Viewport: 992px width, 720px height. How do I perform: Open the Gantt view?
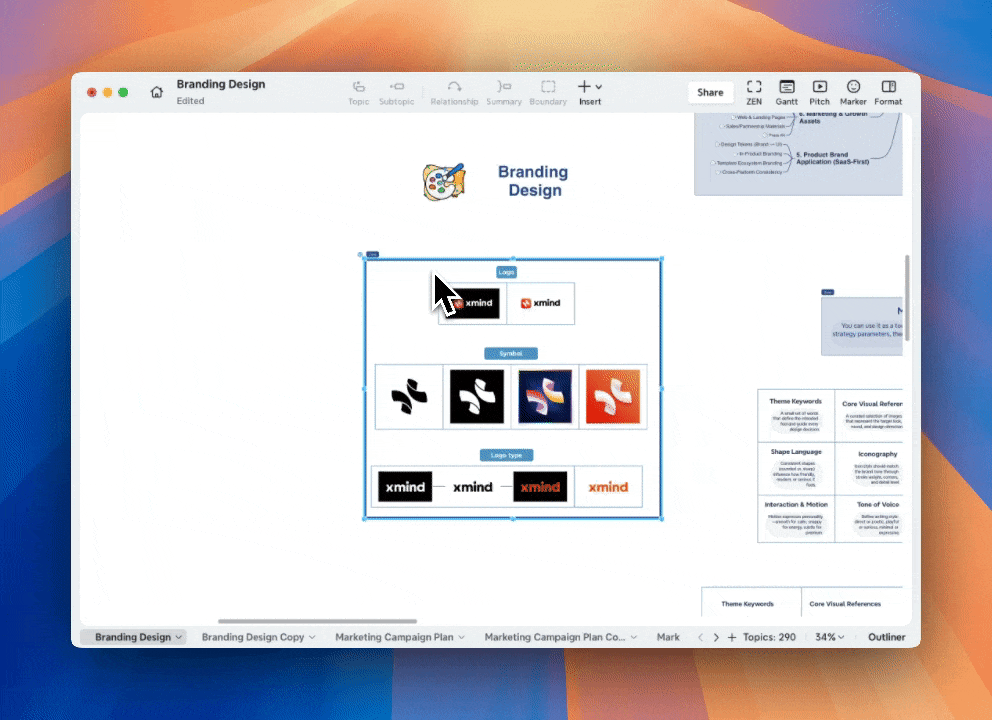pos(786,92)
